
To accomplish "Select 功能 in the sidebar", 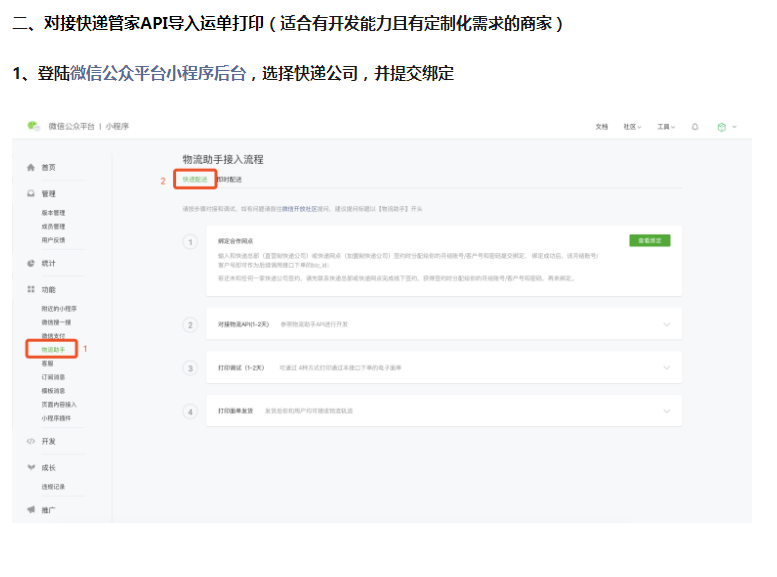I will coord(49,289).
